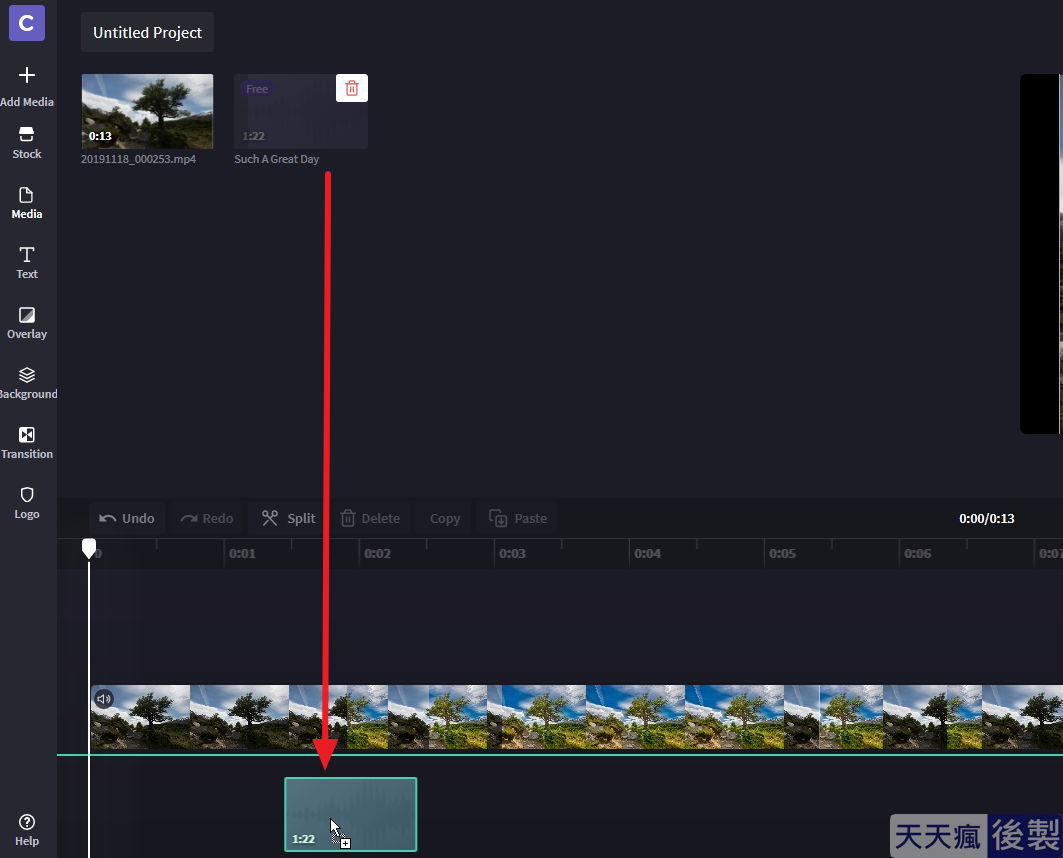
Task: Click the timeline playhead handle
Action: 89,548
